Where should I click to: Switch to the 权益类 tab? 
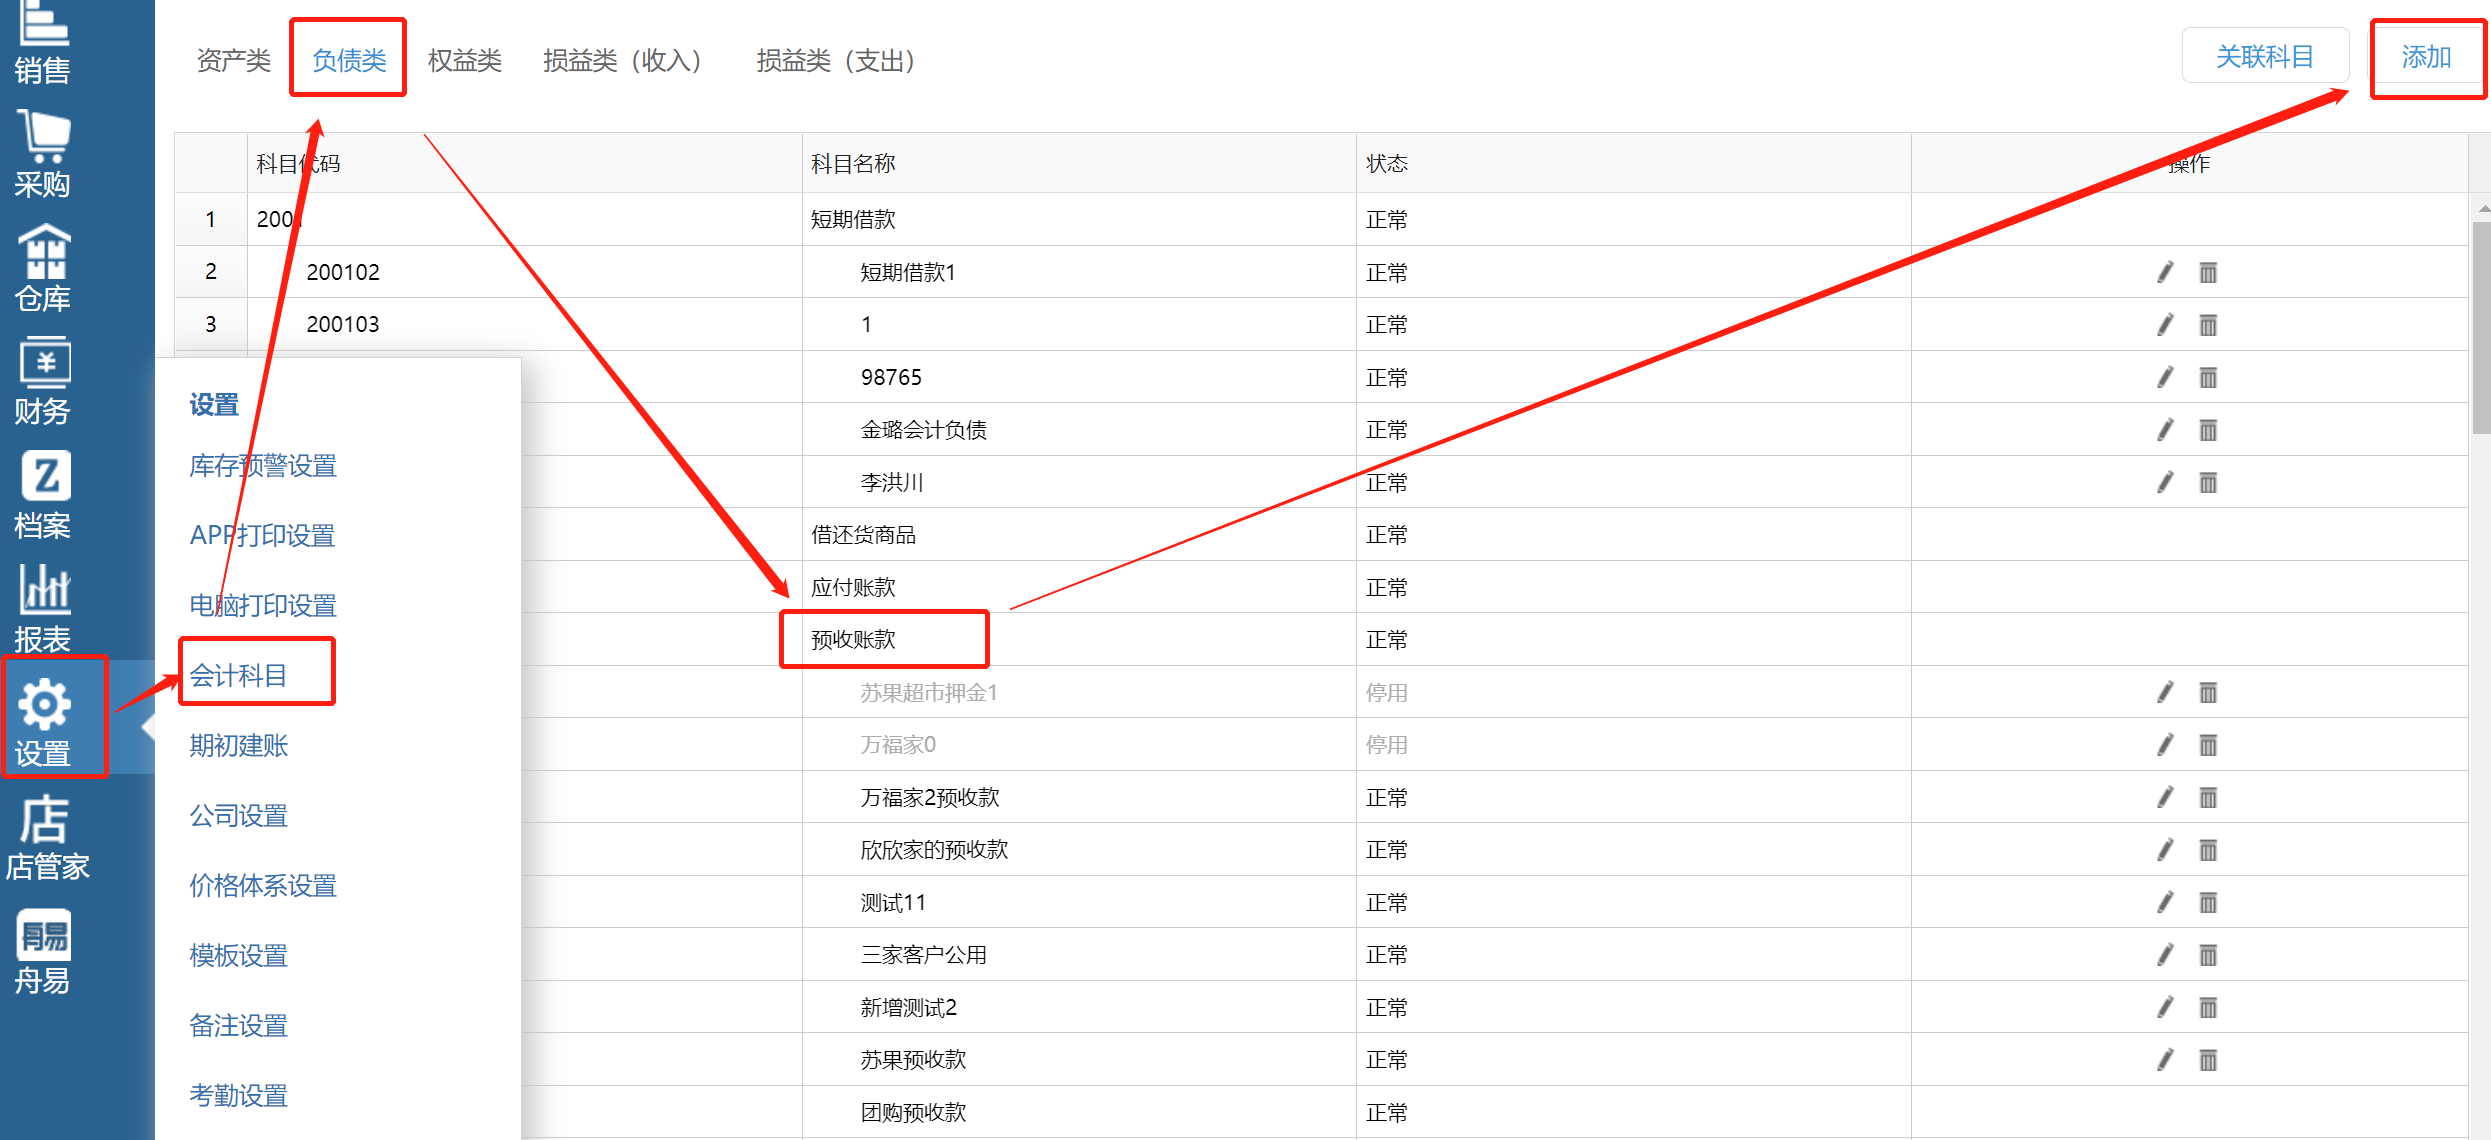(x=465, y=60)
